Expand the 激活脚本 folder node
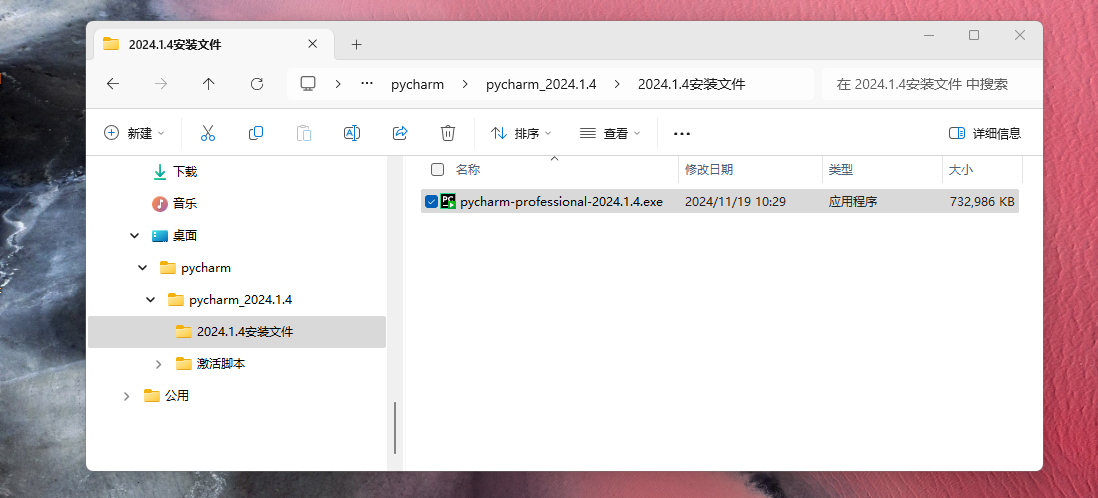The height and width of the screenshot is (498, 1098). click(159, 364)
